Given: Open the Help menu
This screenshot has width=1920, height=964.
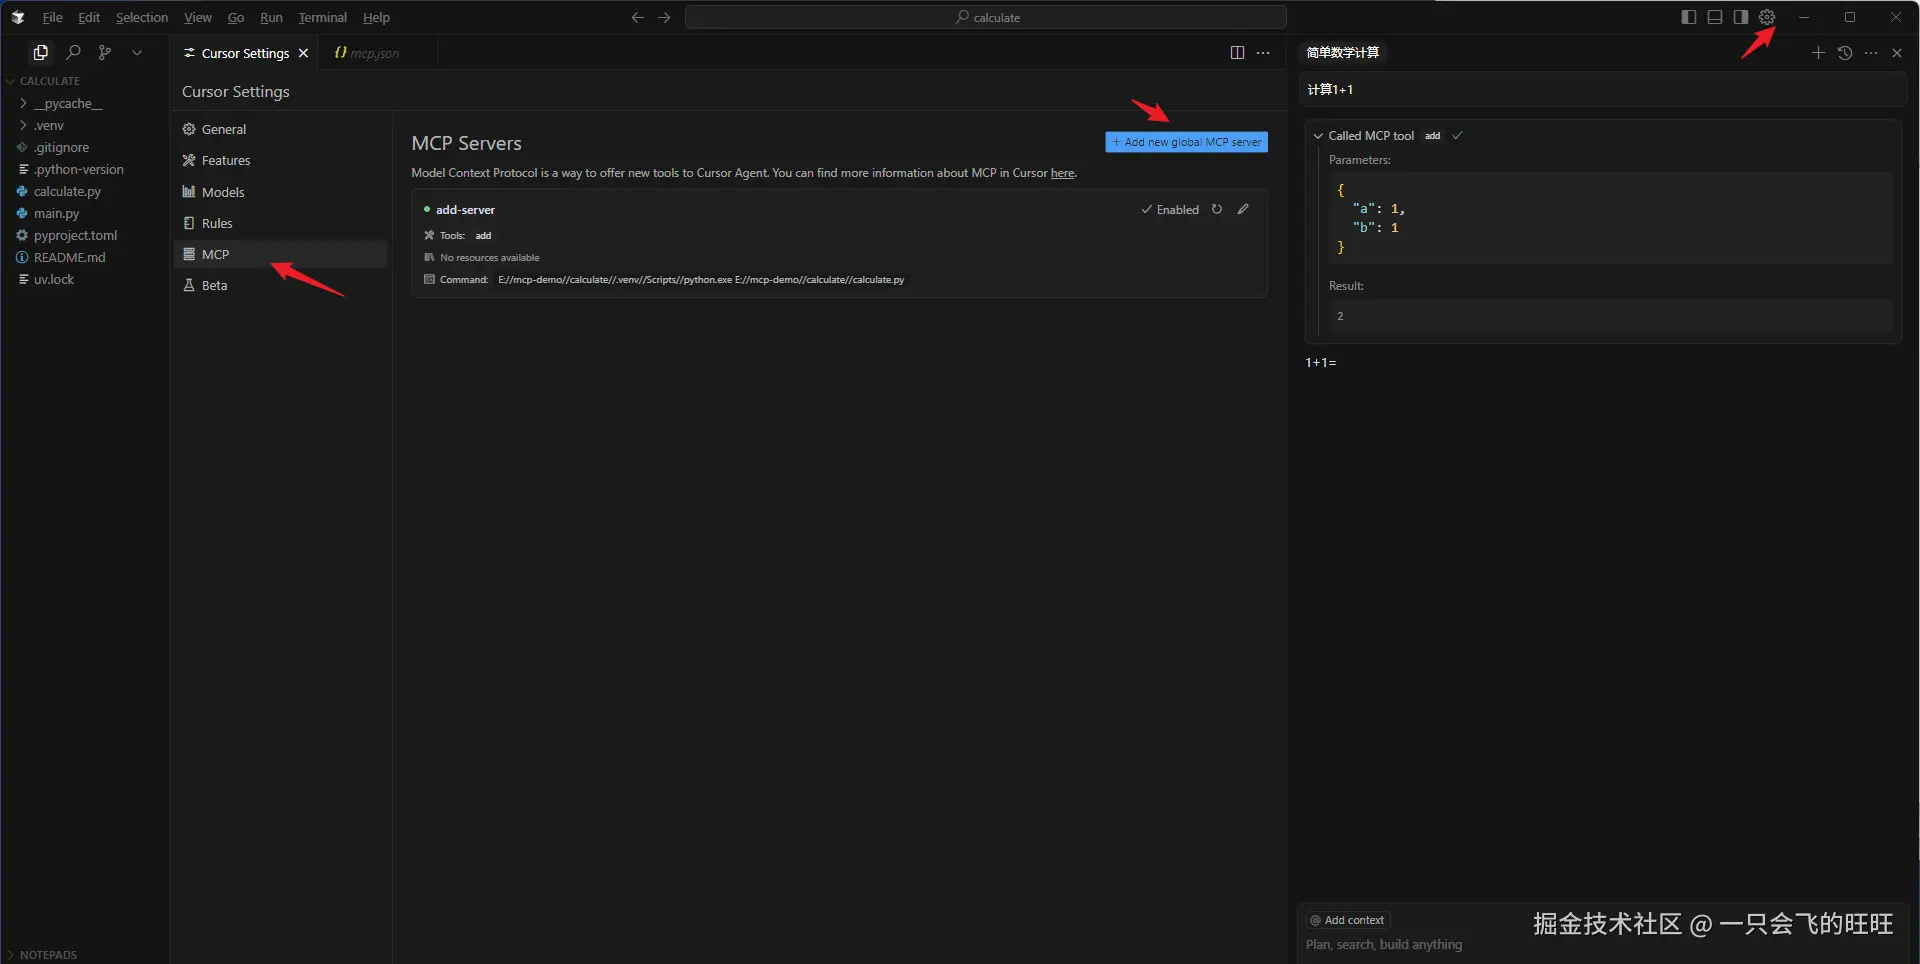Looking at the screenshot, I should (x=376, y=17).
